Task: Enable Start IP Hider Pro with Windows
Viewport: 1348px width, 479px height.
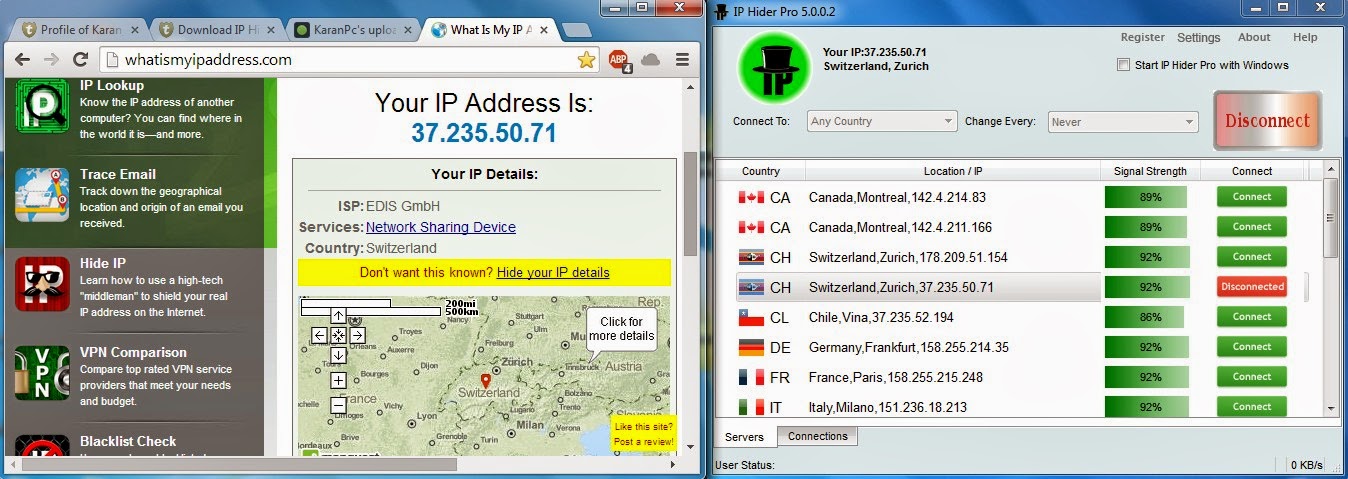Action: tap(1122, 65)
